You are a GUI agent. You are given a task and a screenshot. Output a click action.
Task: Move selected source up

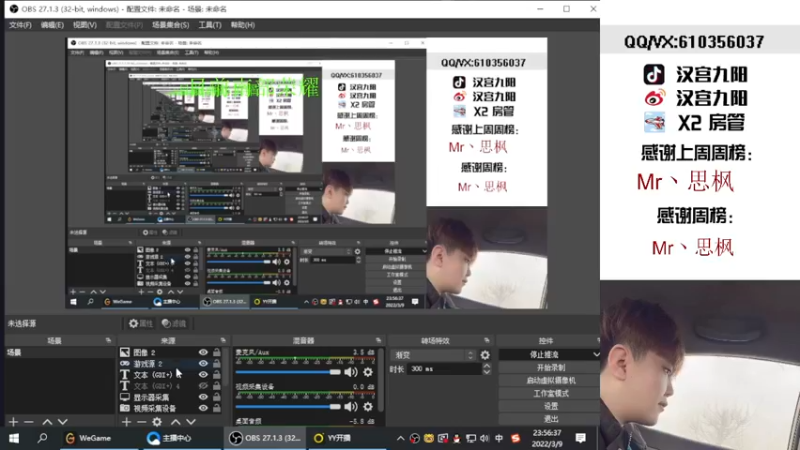pyautogui.click(x=175, y=422)
